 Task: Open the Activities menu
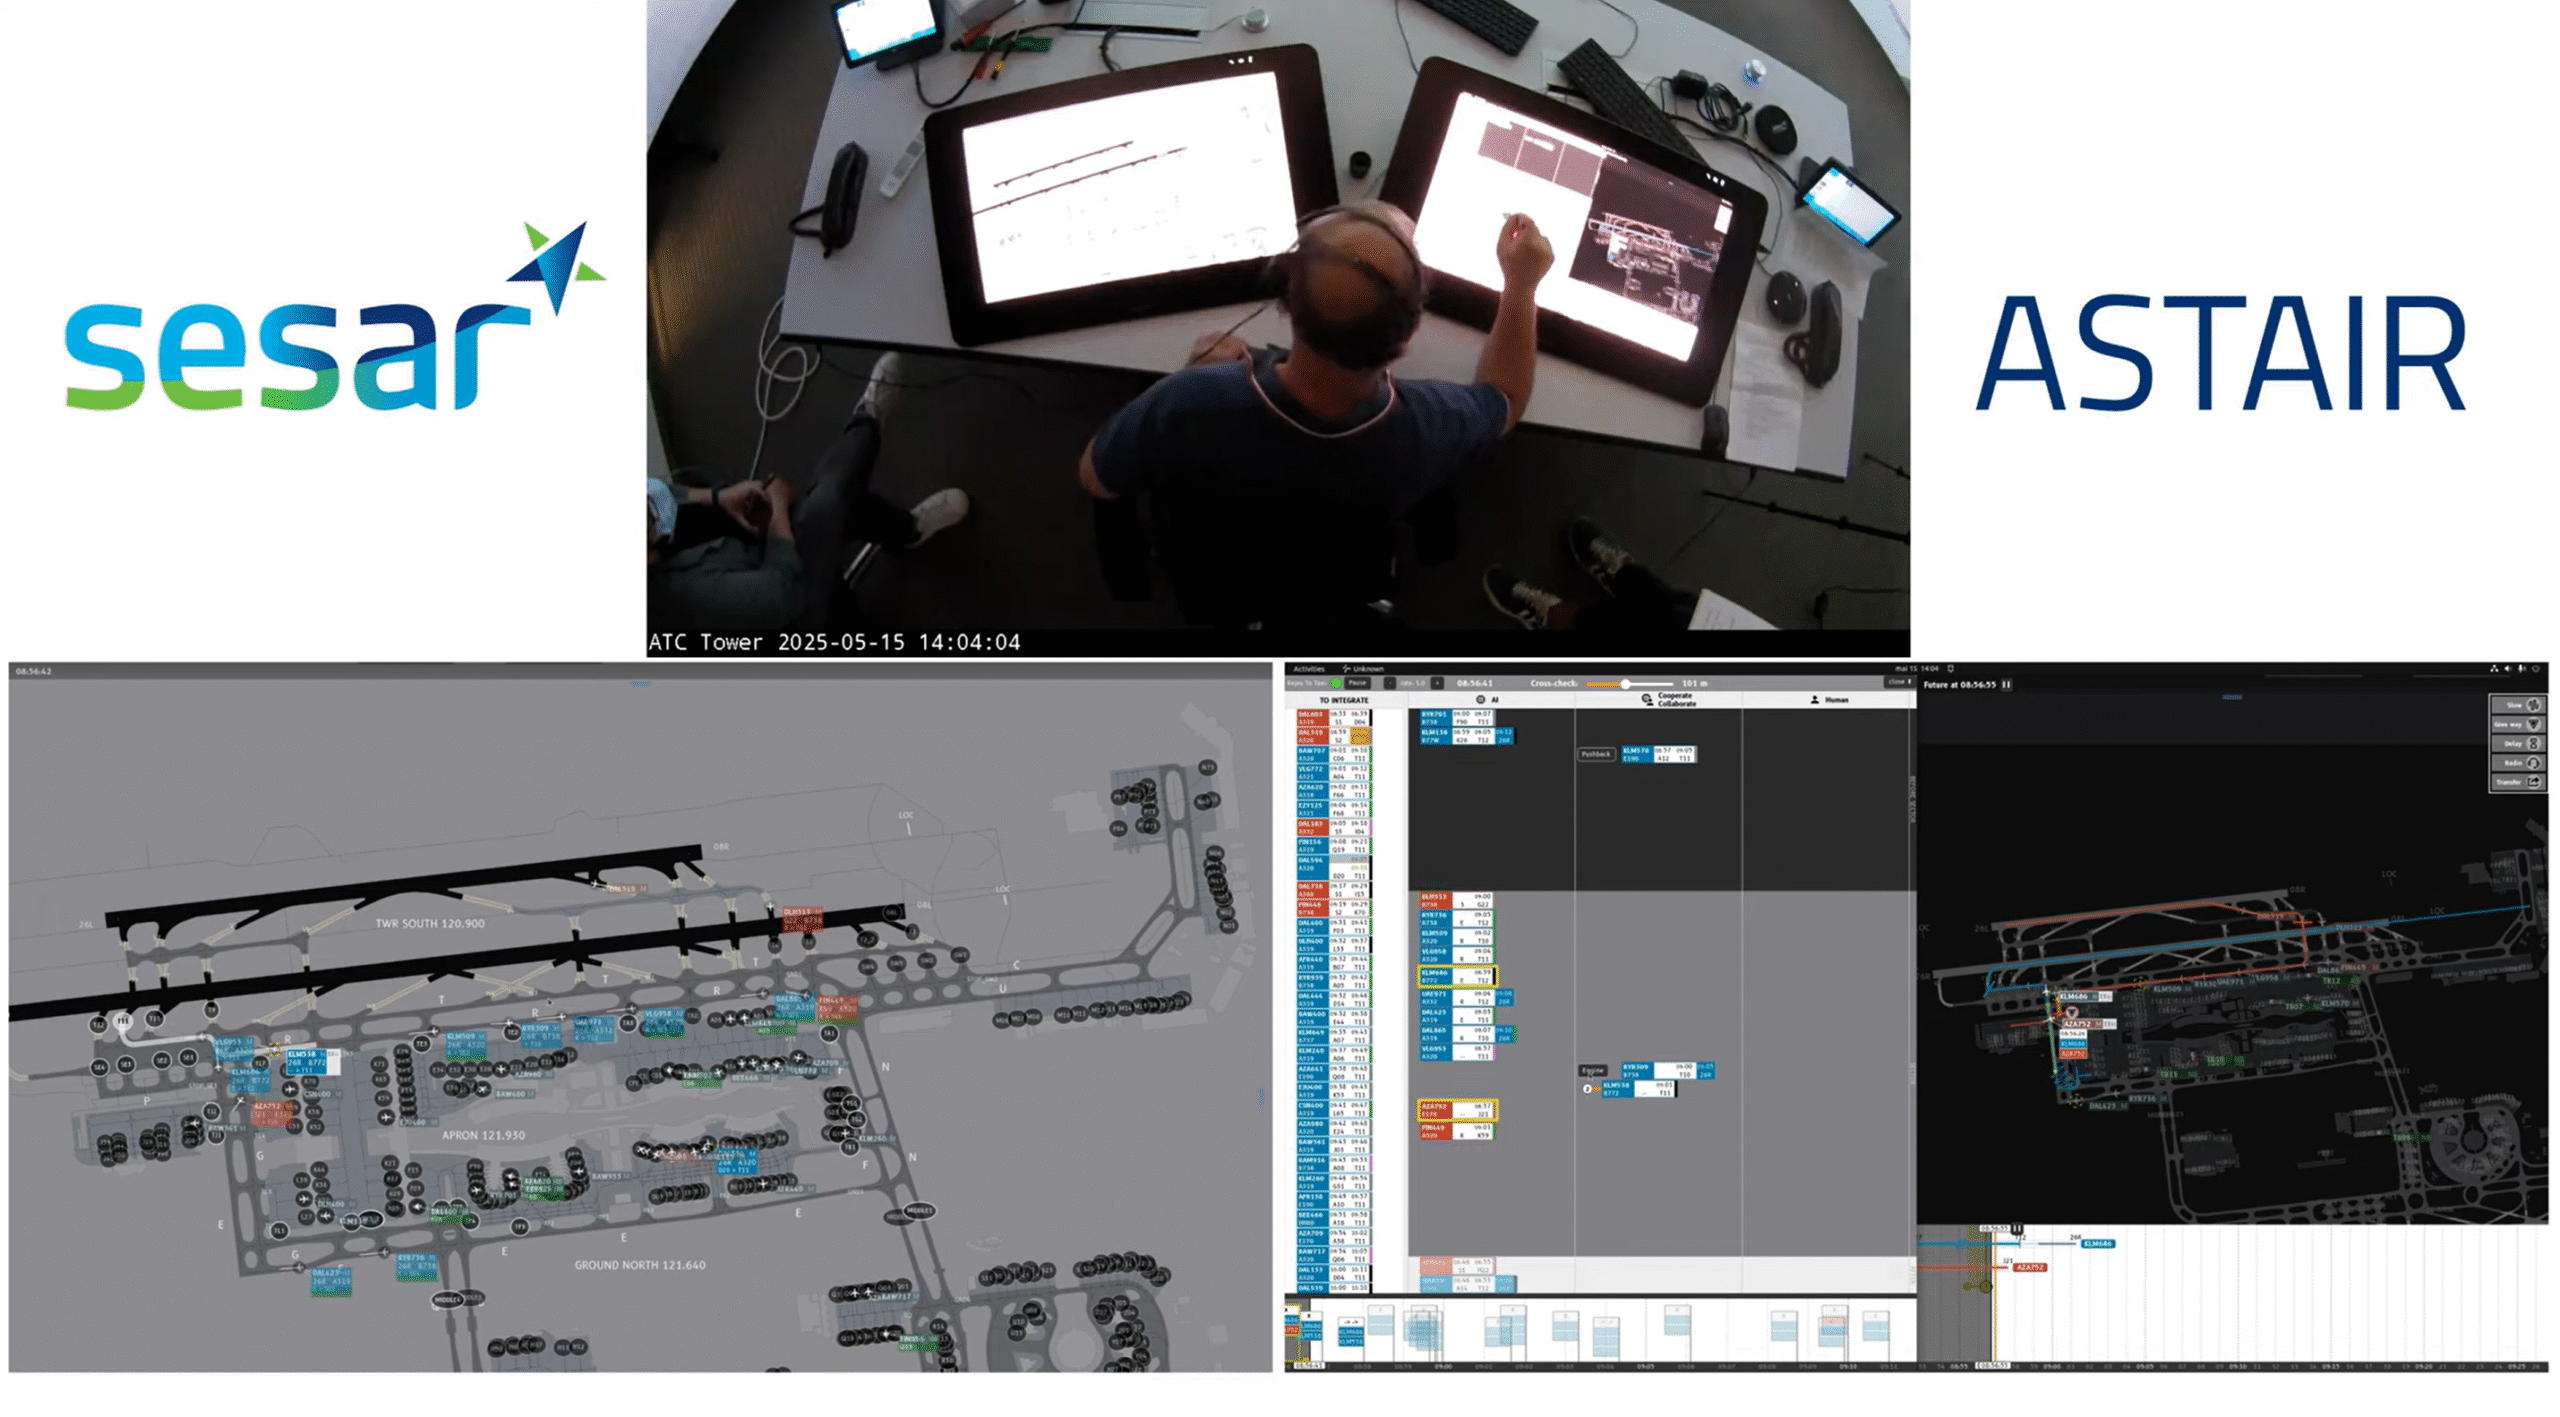tap(1308, 669)
